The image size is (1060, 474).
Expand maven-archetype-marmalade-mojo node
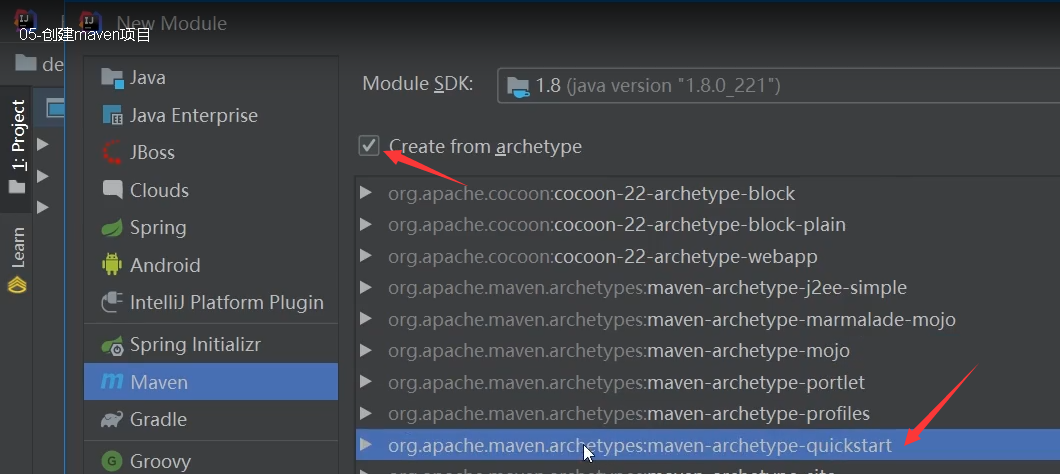[x=366, y=319]
